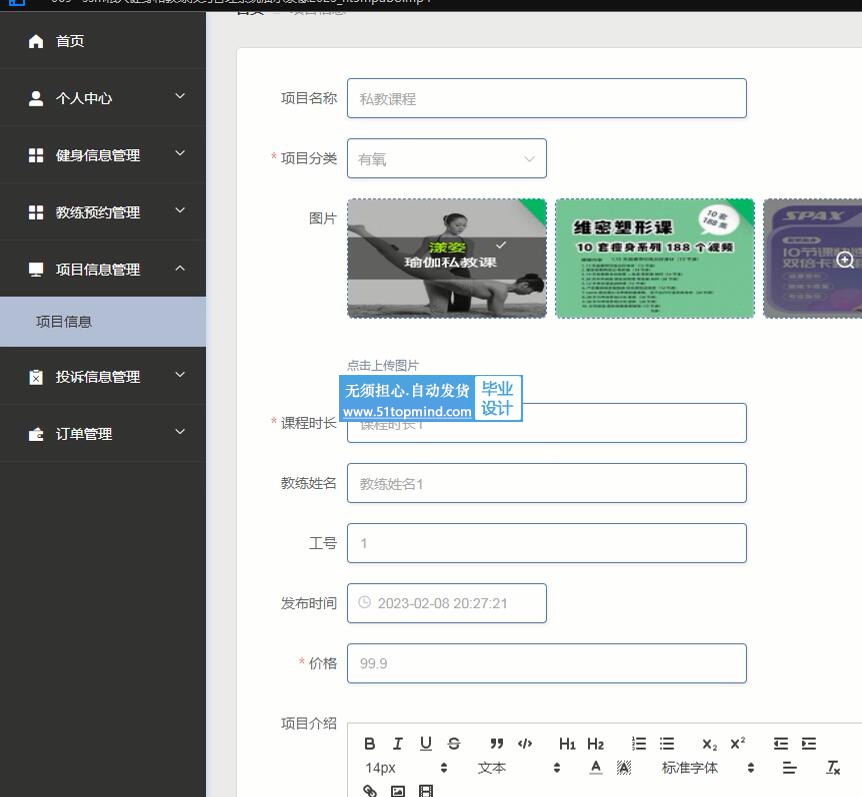This screenshot has height=797, width=862.
Task: Open the 投诉信息管理 menu item
Action: [103, 377]
